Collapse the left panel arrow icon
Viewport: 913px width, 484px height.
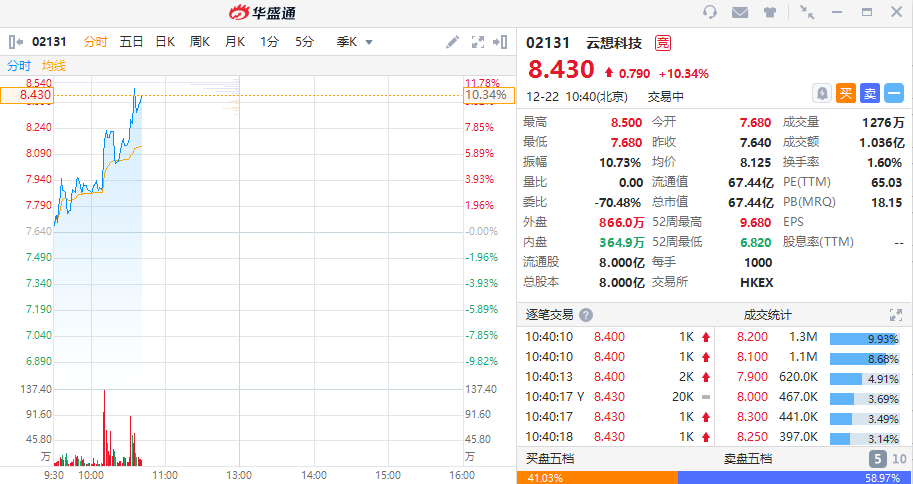(15, 42)
